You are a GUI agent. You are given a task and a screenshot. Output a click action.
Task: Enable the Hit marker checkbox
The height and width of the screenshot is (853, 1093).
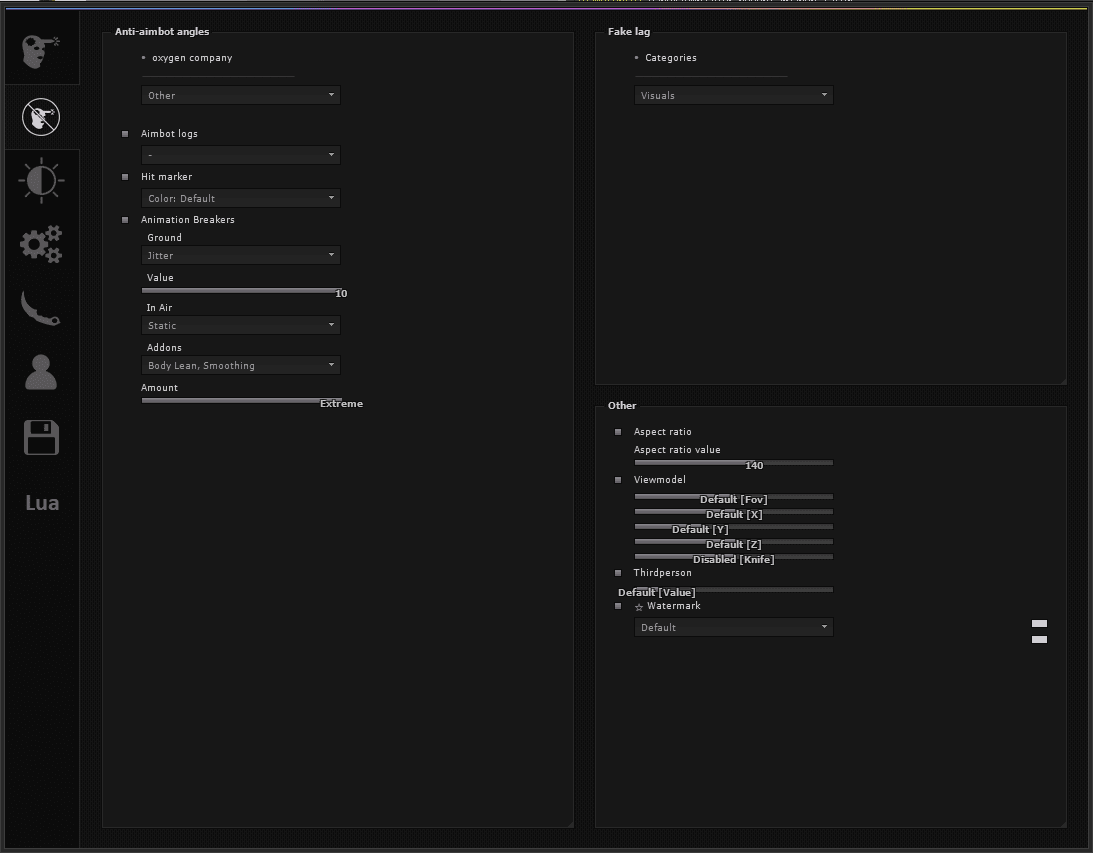pyautogui.click(x=125, y=177)
